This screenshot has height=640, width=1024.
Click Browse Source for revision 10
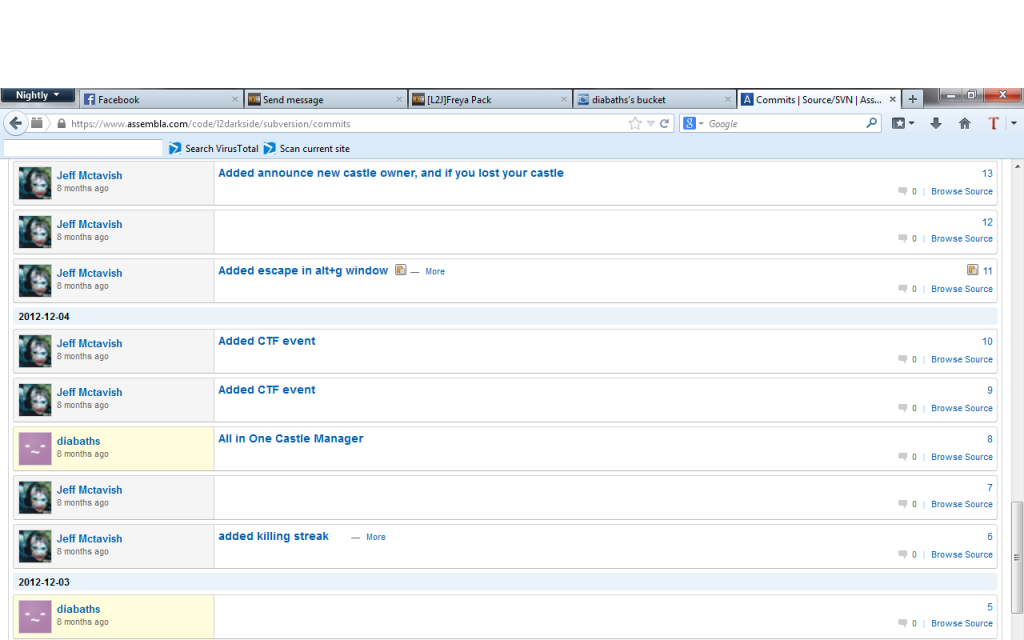(x=961, y=359)
